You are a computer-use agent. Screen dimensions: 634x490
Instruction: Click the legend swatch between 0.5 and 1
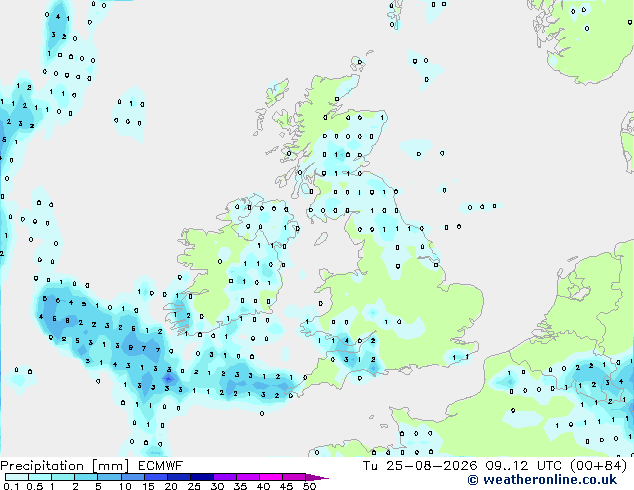coord(40,477)
